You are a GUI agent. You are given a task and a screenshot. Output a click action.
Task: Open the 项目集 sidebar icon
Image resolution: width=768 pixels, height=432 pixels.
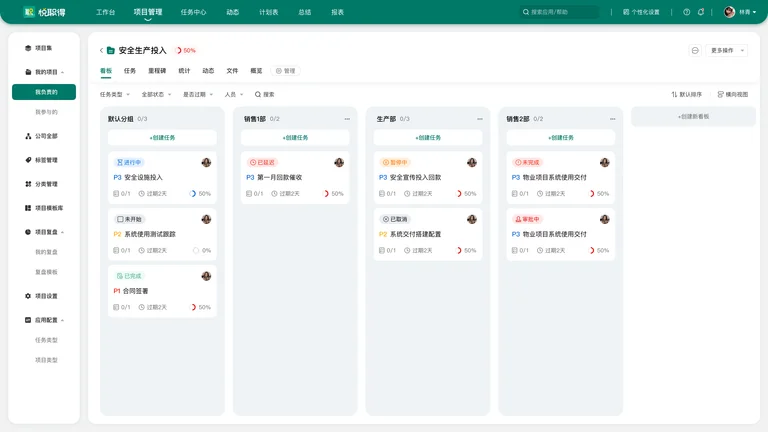point(28,48)
